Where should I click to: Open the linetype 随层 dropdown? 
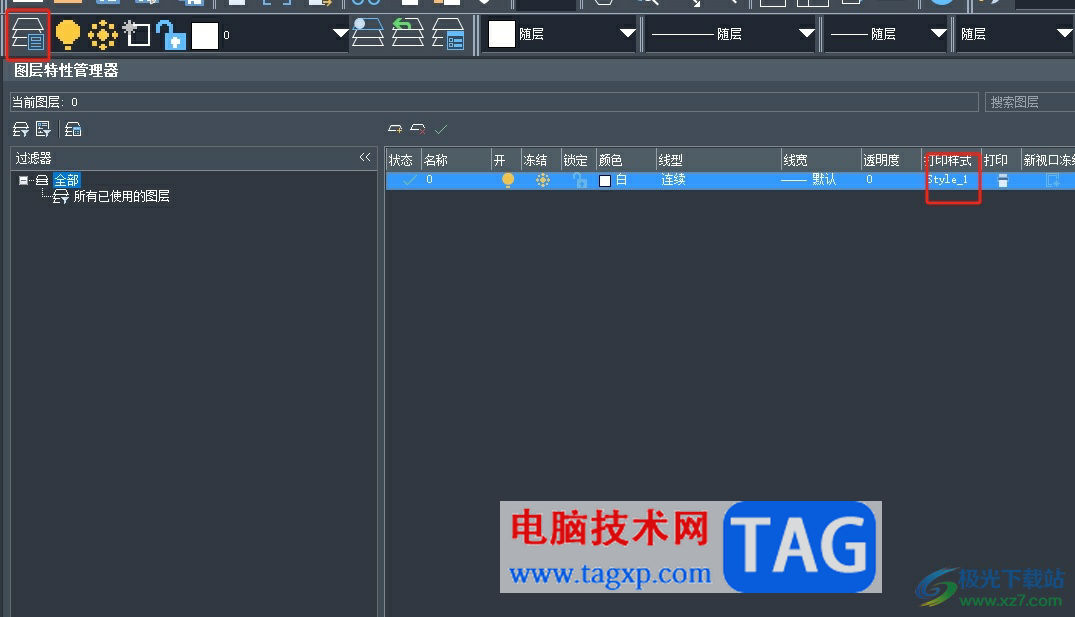pyautogui.click(x=806, y=33)
